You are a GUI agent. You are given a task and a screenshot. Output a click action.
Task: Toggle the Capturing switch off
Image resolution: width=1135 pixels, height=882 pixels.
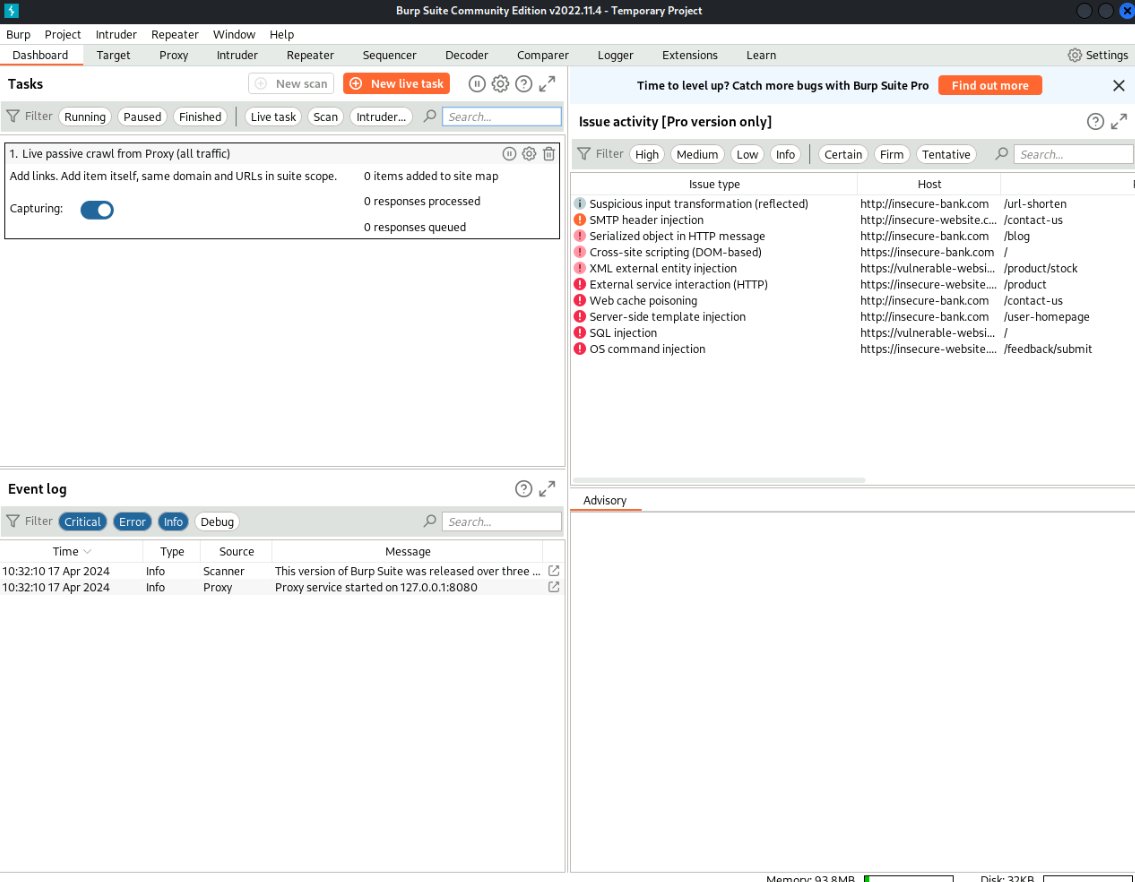pos(97,210)
